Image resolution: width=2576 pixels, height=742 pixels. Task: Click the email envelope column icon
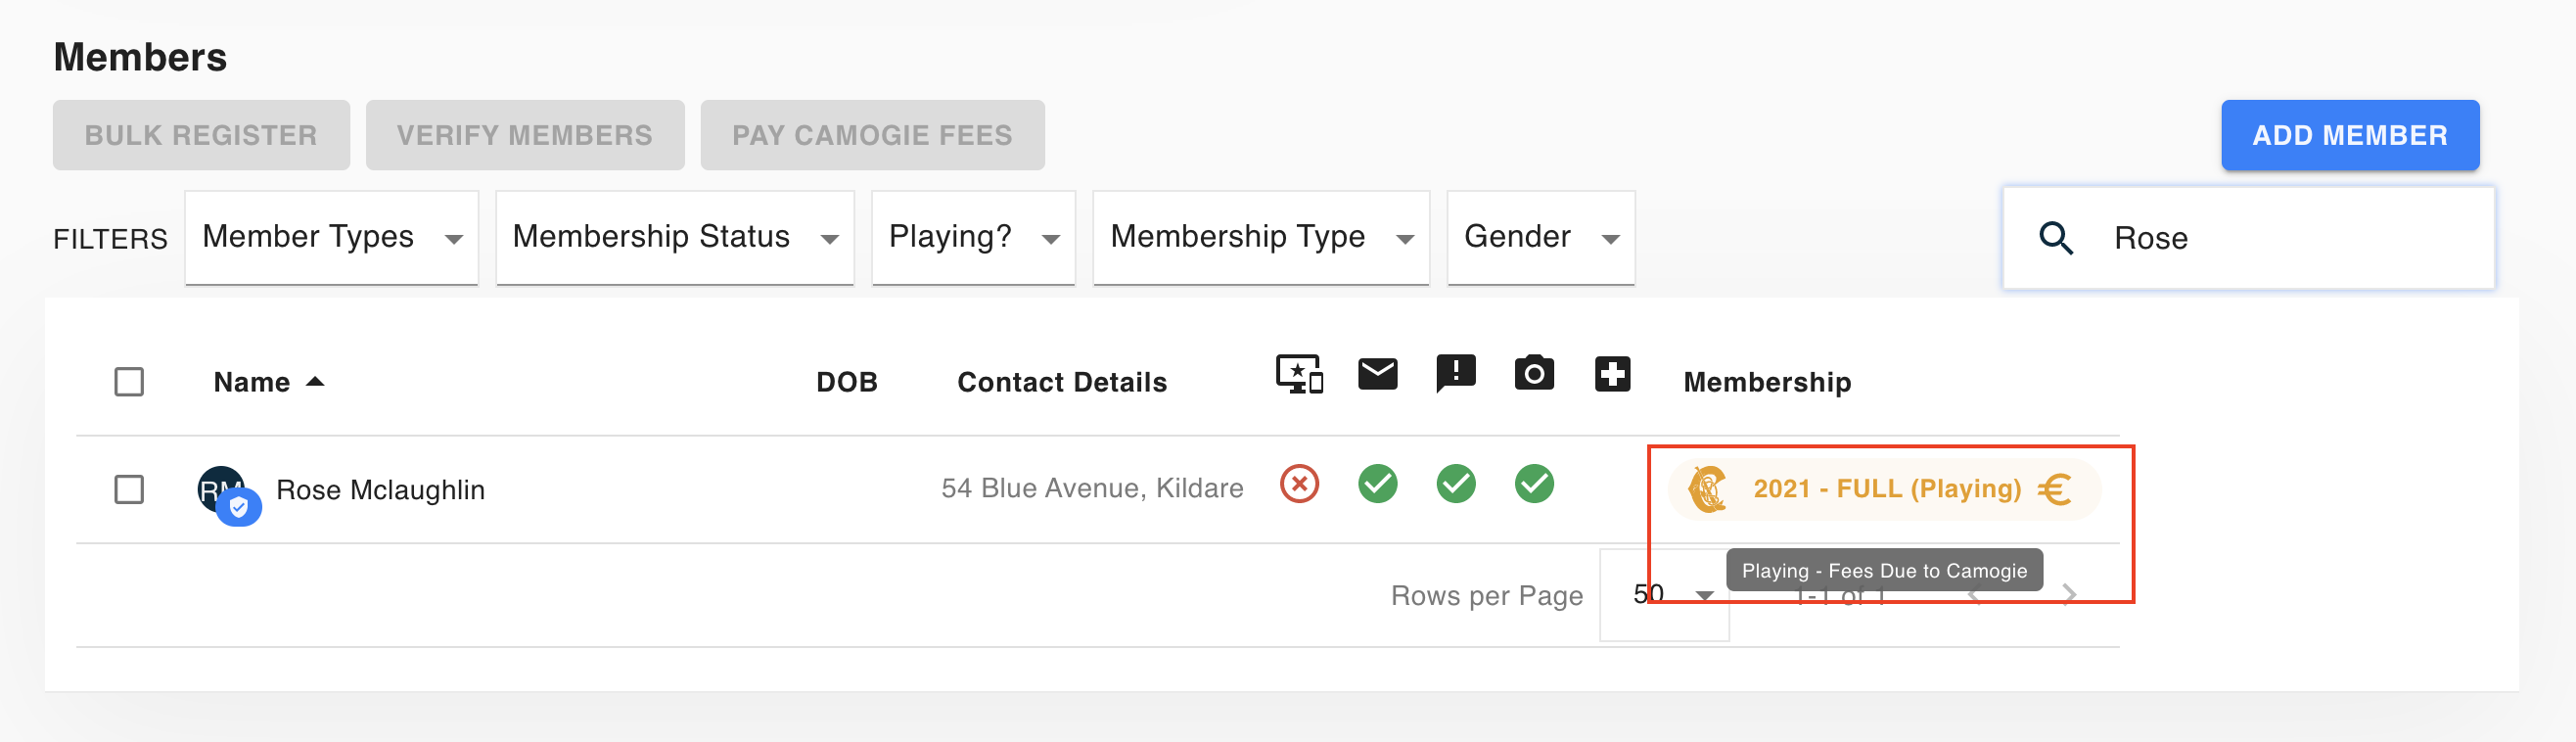(1377, 374)
